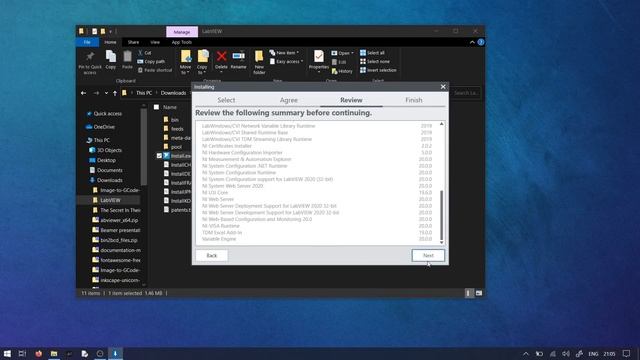
Task: Open Firefox from the taskbar
Action: (x=38, y=353)
